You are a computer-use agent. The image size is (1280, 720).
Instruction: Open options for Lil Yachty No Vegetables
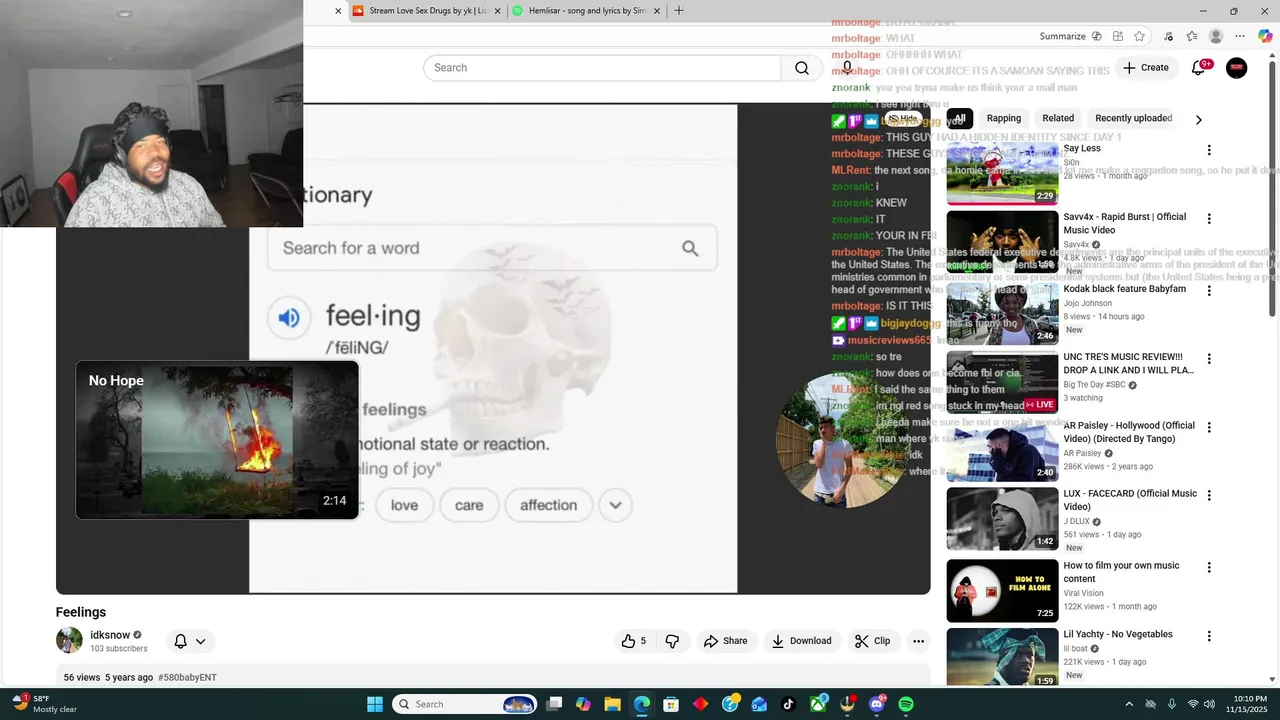click(x=1209, y=636)
